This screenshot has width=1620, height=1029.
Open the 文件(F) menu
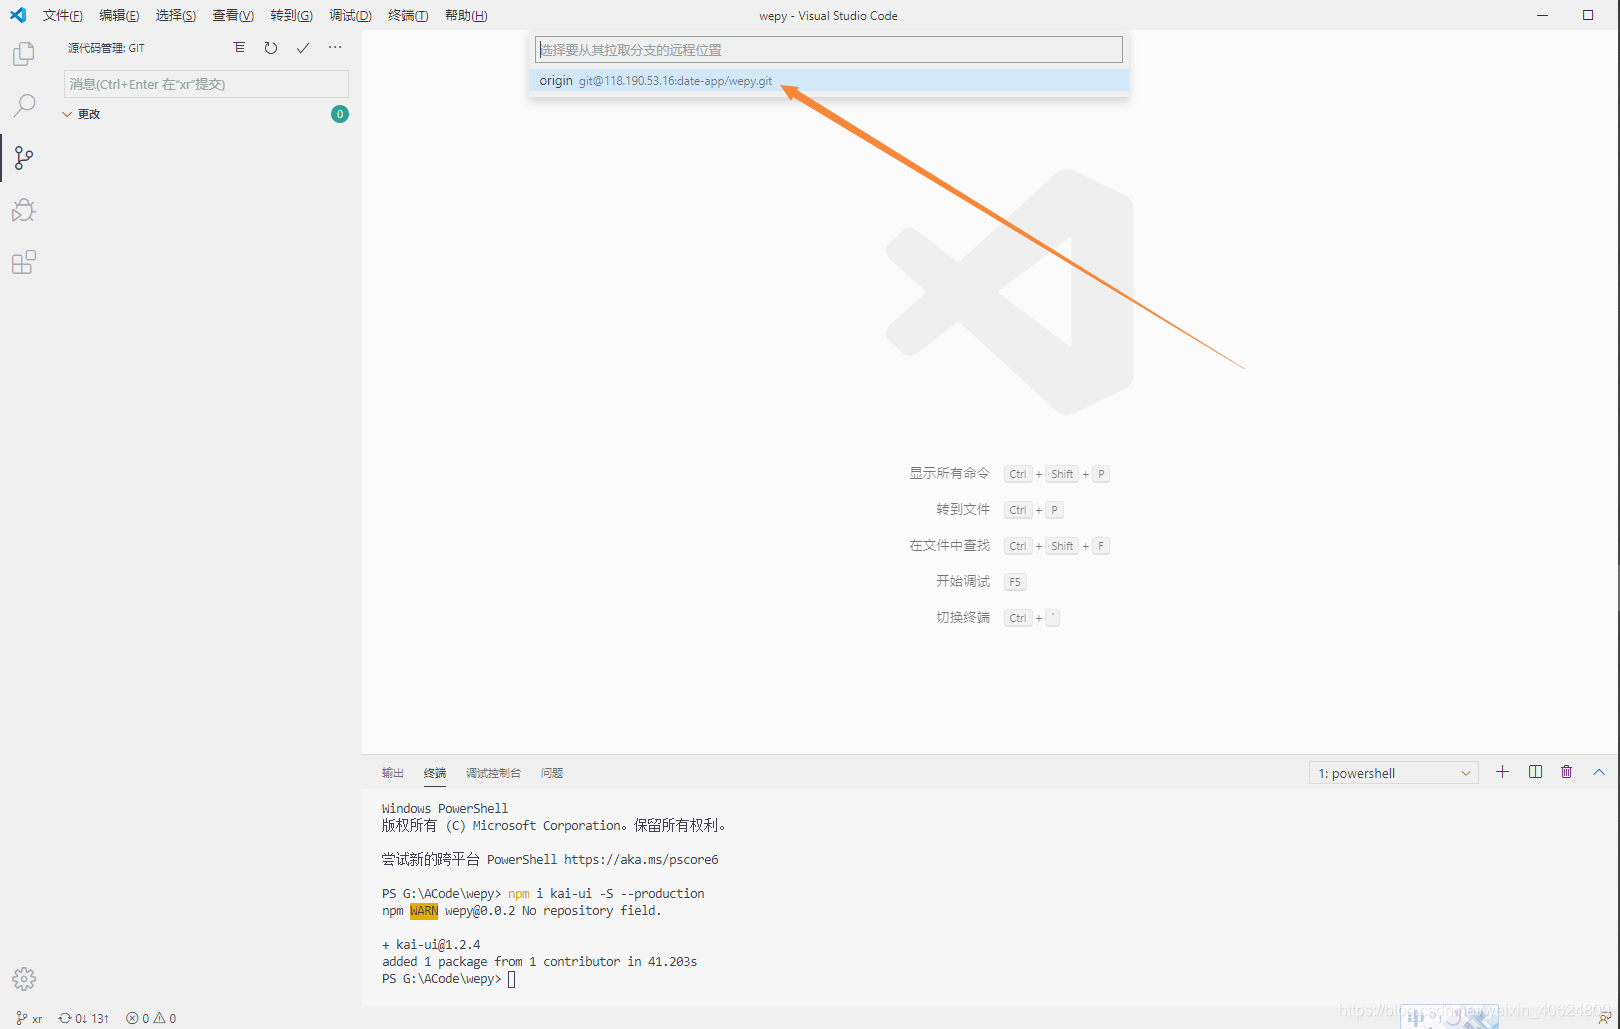click(62, 15)
